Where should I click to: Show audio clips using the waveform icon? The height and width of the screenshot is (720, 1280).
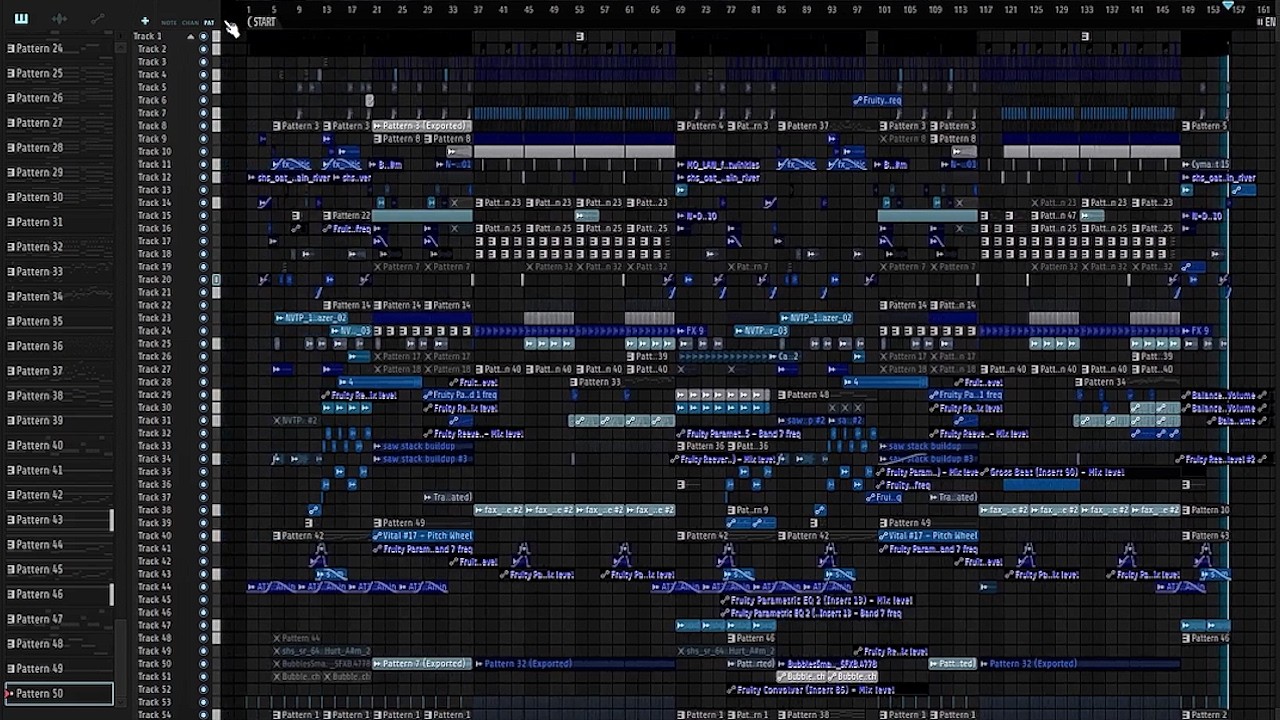[59, 19]
